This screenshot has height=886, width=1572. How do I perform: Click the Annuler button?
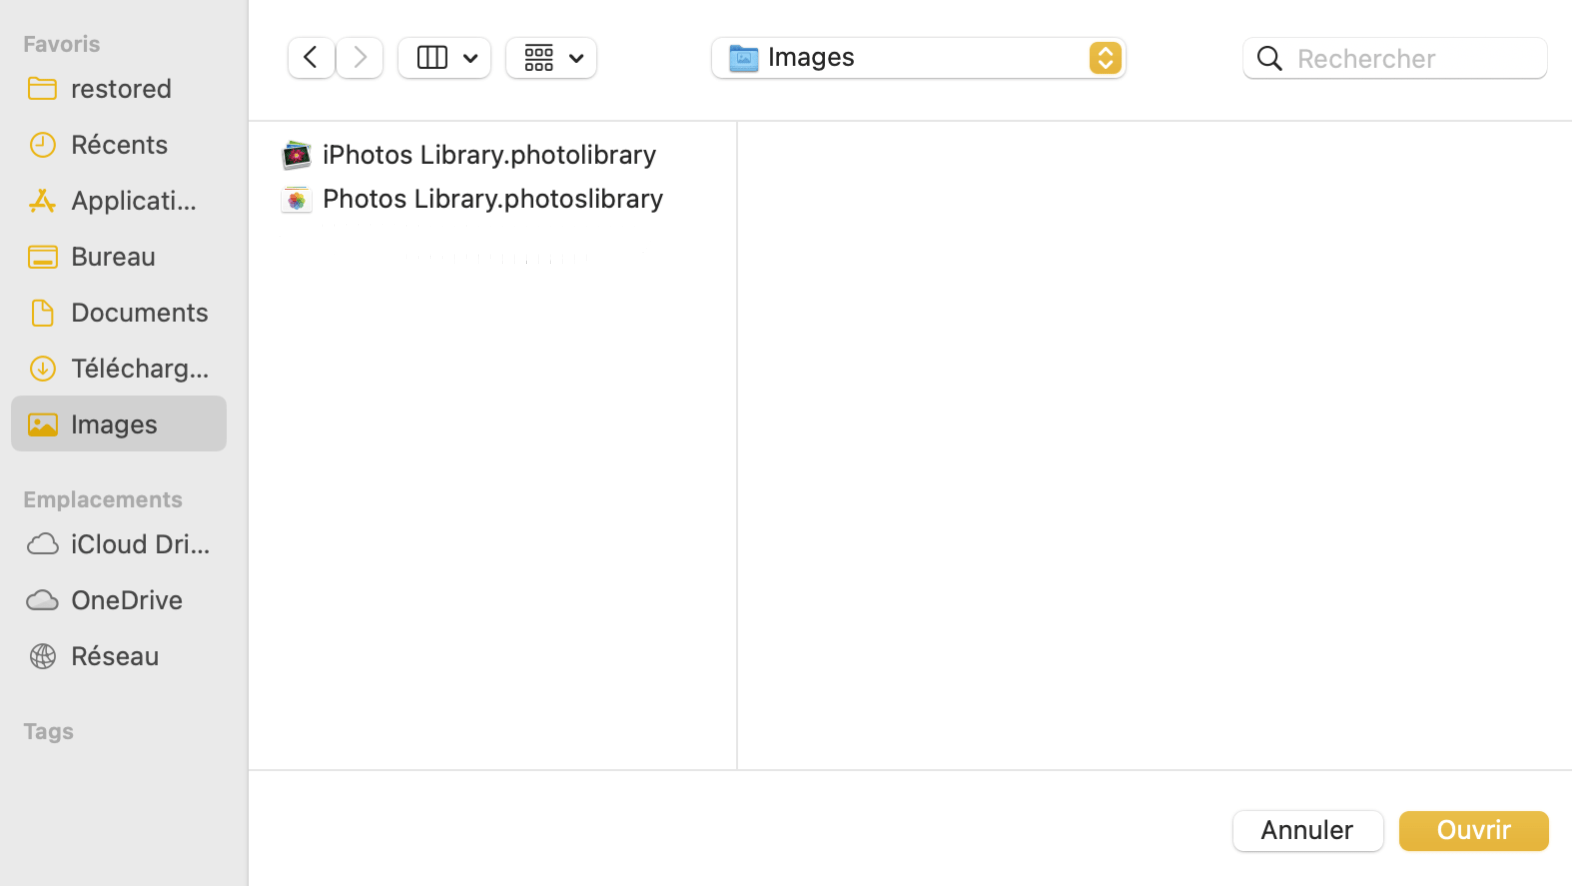[1308, 831]
